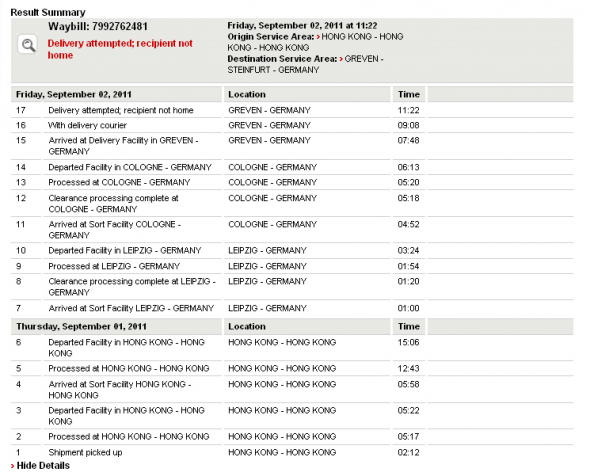Click the Location column header under Friday
The height and width of the screenshot is (476, 590).
point(247,94)
